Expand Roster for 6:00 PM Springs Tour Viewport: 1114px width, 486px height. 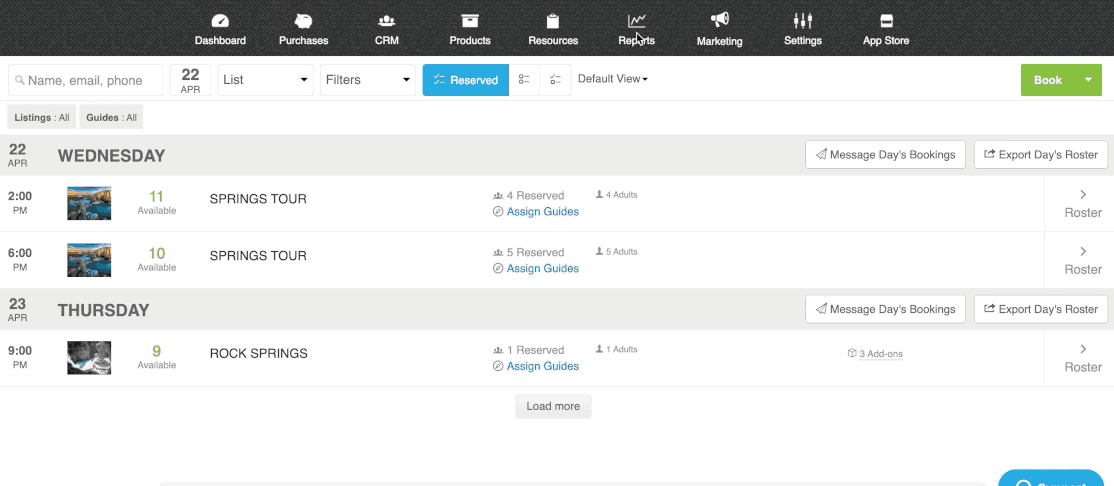1083,260
